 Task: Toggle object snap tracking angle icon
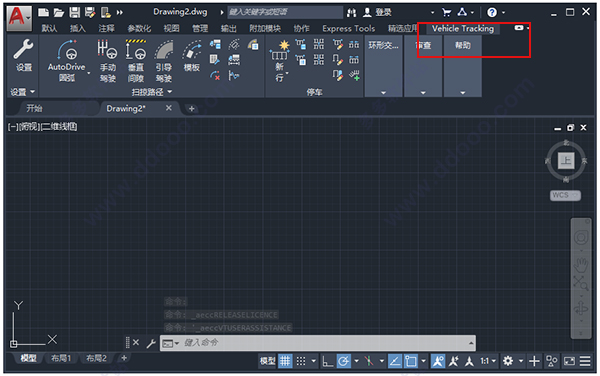pos(395,361)
